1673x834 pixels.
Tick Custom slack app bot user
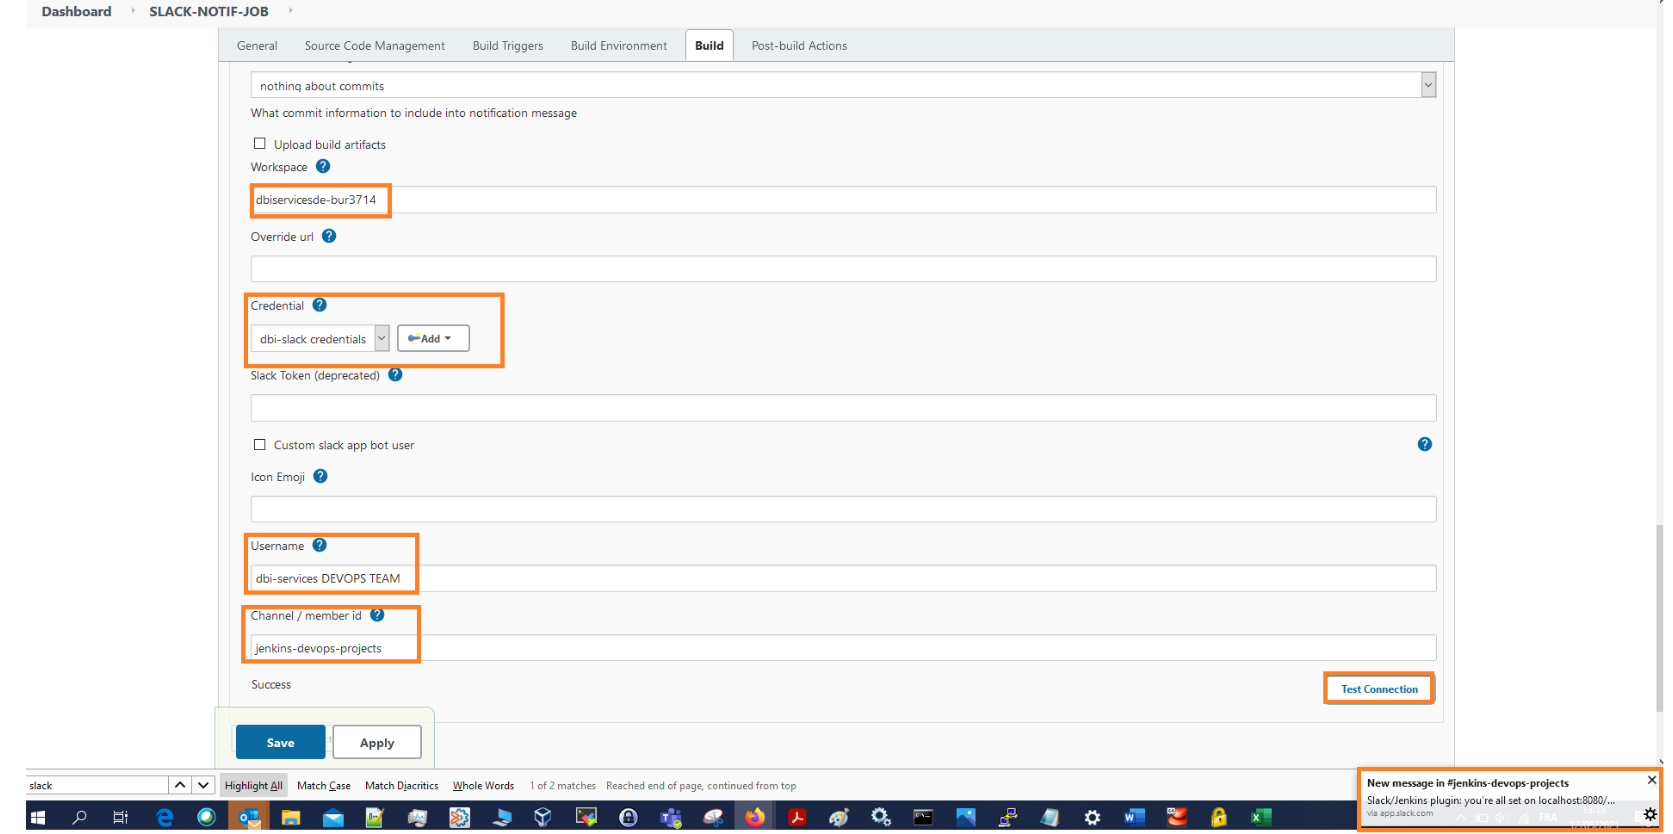(x=260, y=445)
